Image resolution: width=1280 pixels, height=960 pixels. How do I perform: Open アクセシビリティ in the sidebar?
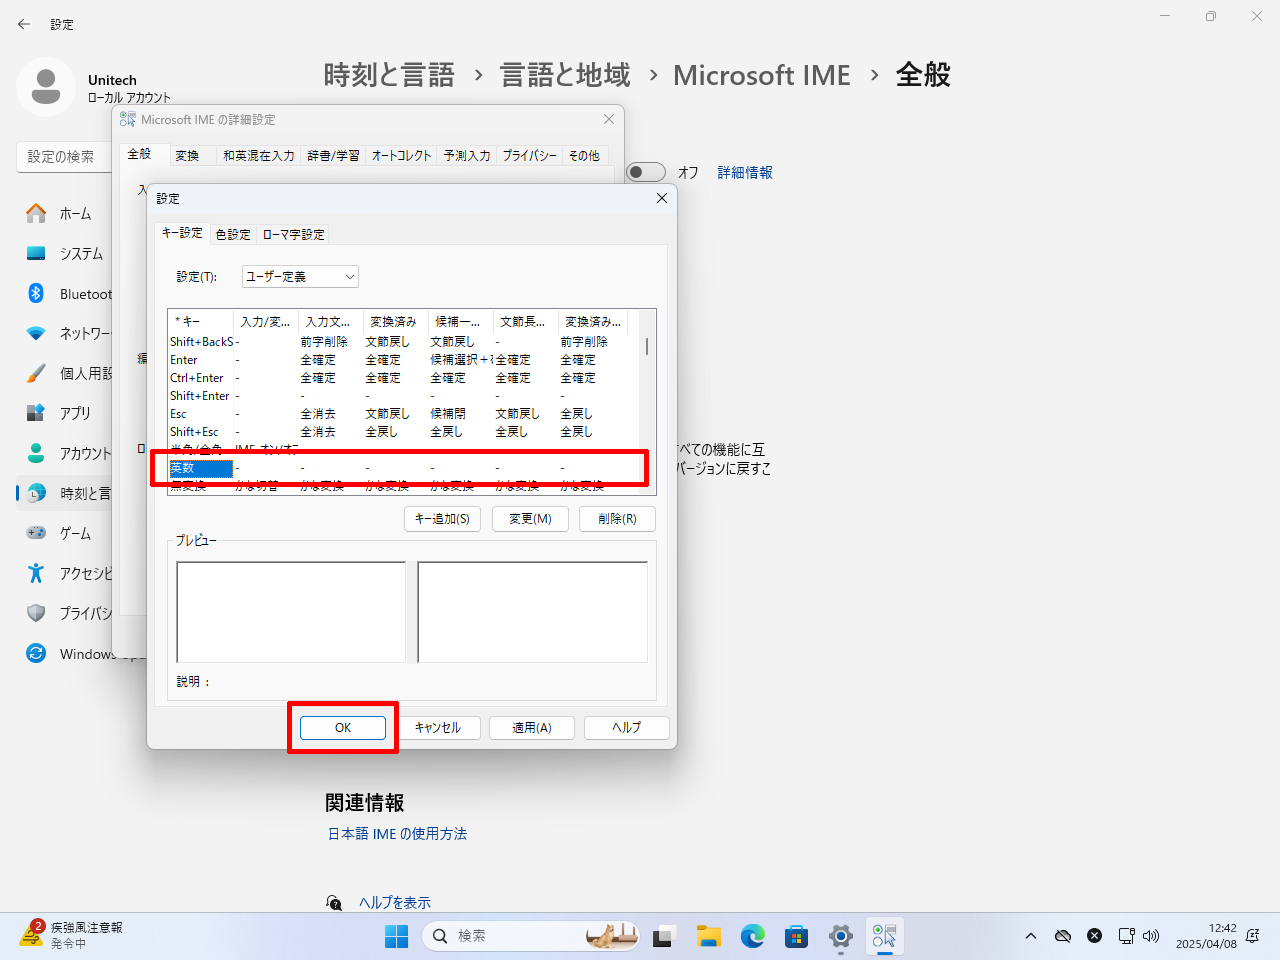pyautogui.click(x=63, y=574)
